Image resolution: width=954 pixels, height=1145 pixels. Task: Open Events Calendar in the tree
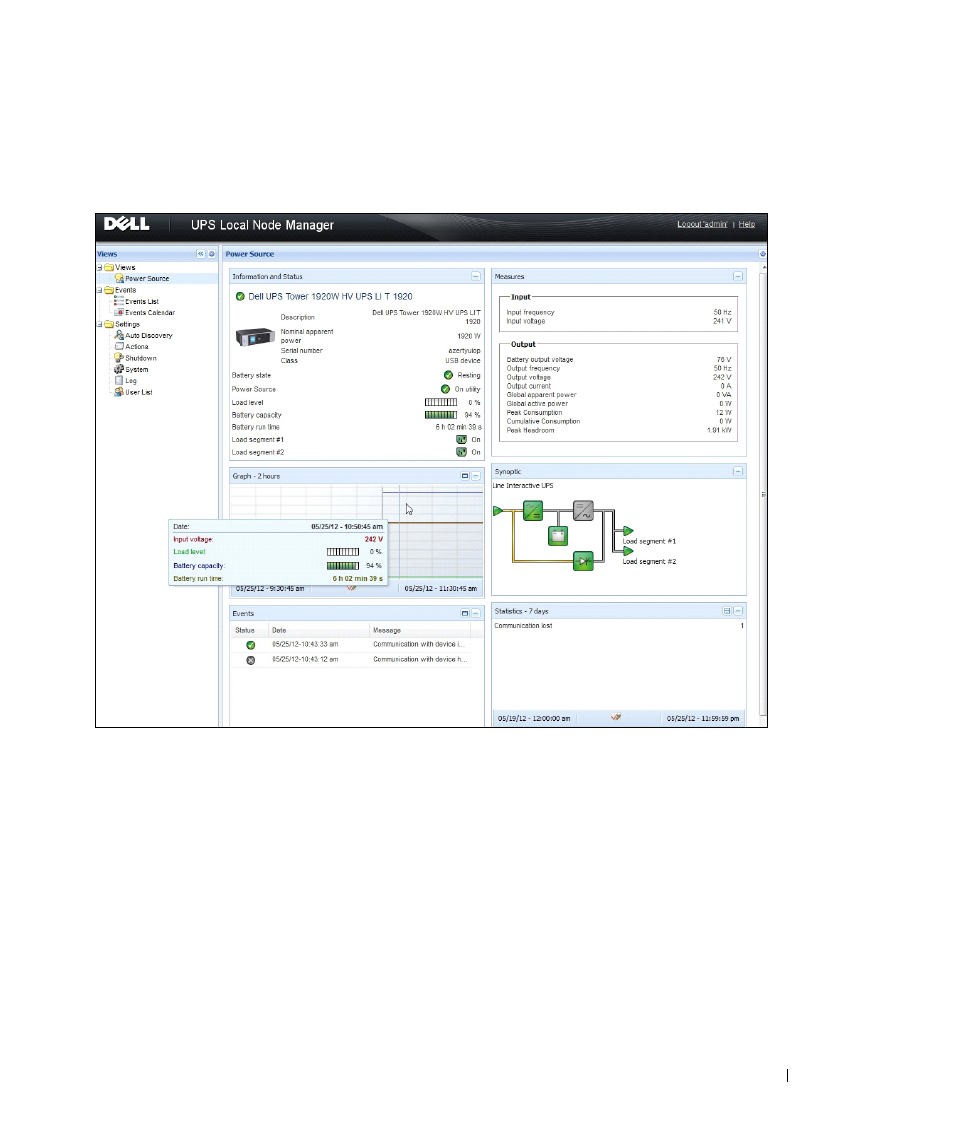click(150, 313)
